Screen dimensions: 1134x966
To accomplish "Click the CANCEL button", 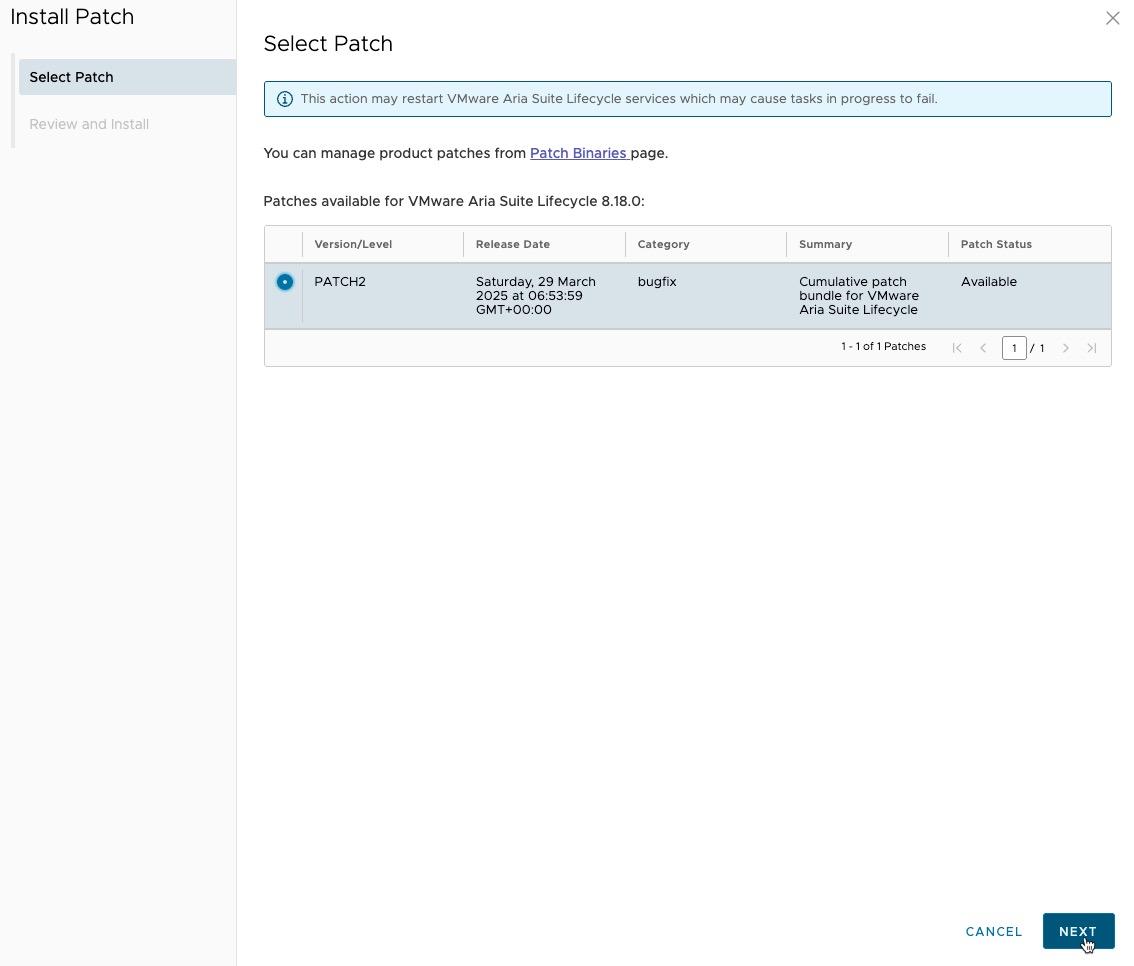I will tap(994, 931).
